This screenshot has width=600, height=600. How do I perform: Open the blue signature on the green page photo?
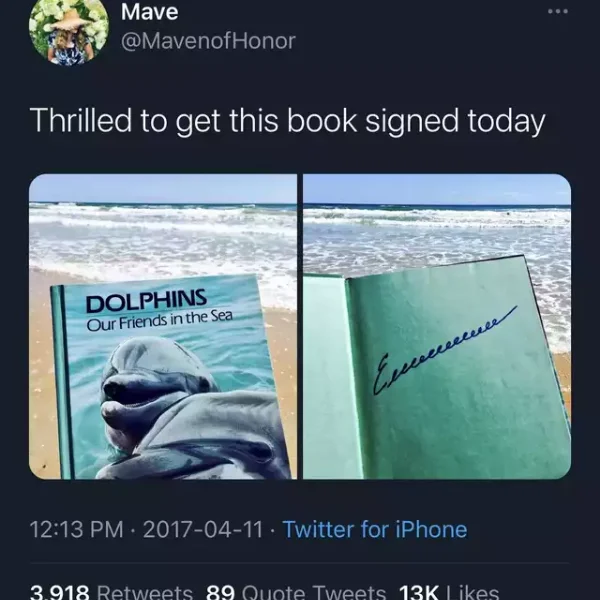coord(444,350)
